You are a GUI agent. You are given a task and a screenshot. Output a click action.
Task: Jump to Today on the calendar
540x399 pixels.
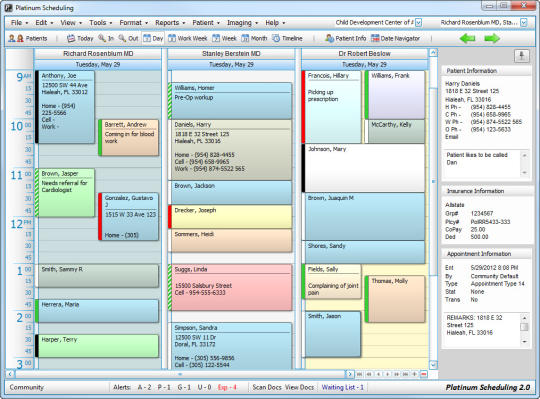pyautogui.click(x=80, y=38)
